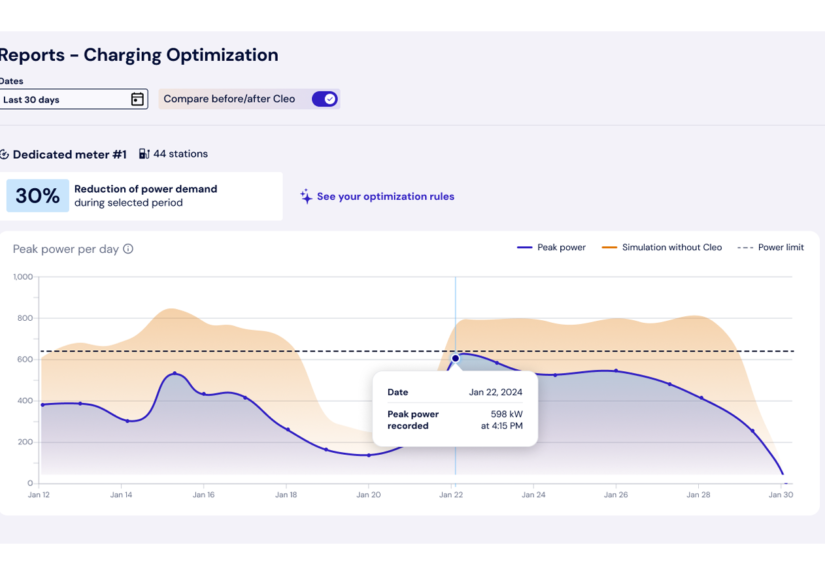825x575 pixels.
Task: Open the See your optimization rules link
Action: coord(385,197)
